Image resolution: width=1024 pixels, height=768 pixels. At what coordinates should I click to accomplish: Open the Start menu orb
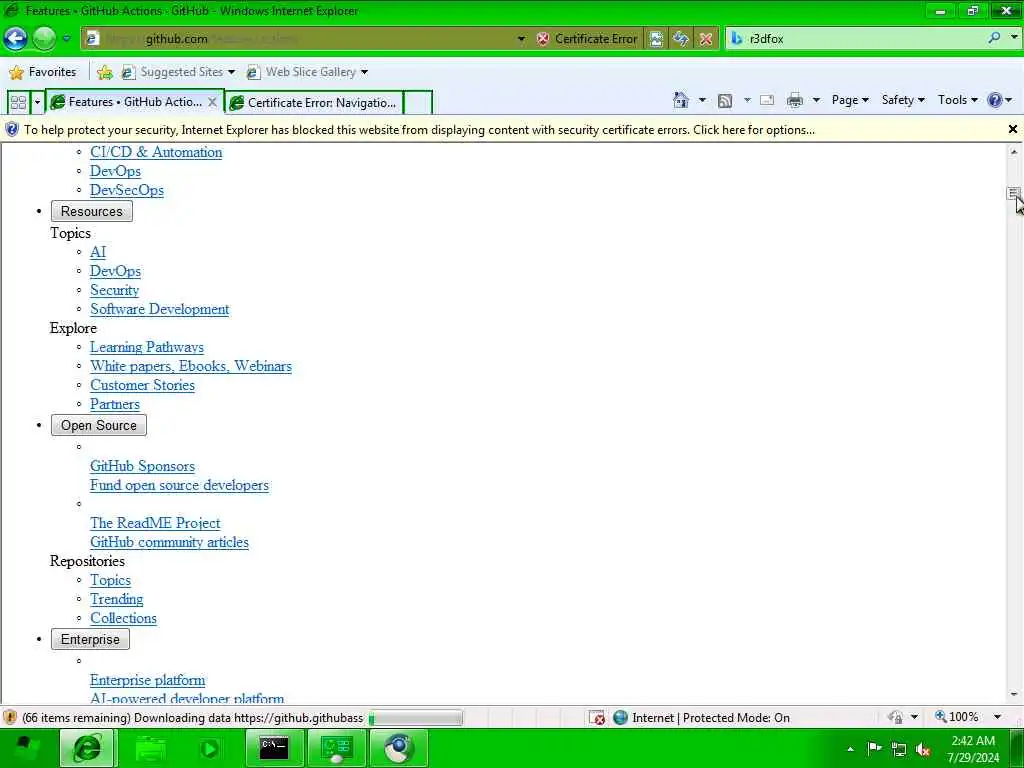[x=26, y=748]
